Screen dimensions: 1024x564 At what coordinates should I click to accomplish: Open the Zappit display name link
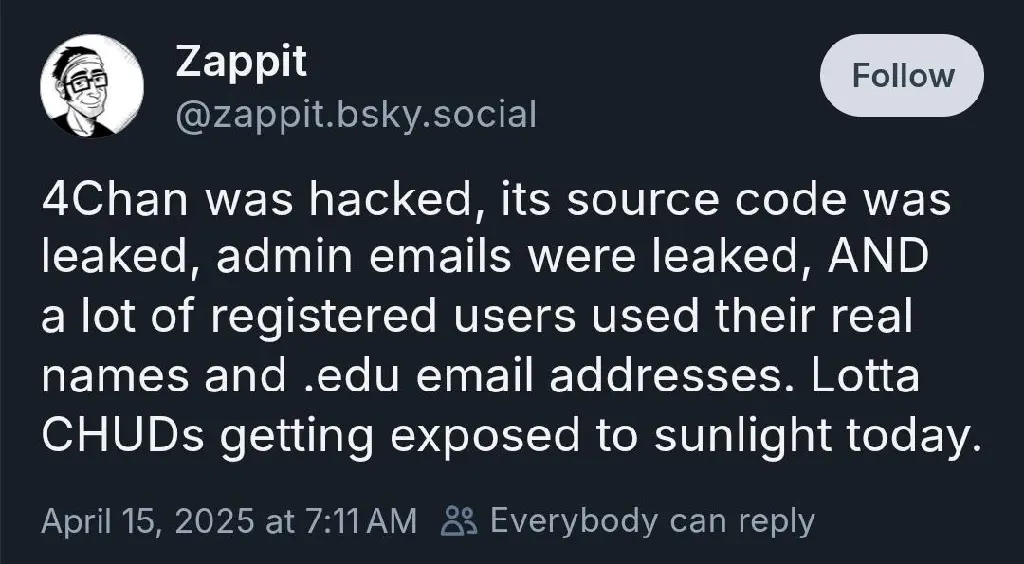point(241,62)
